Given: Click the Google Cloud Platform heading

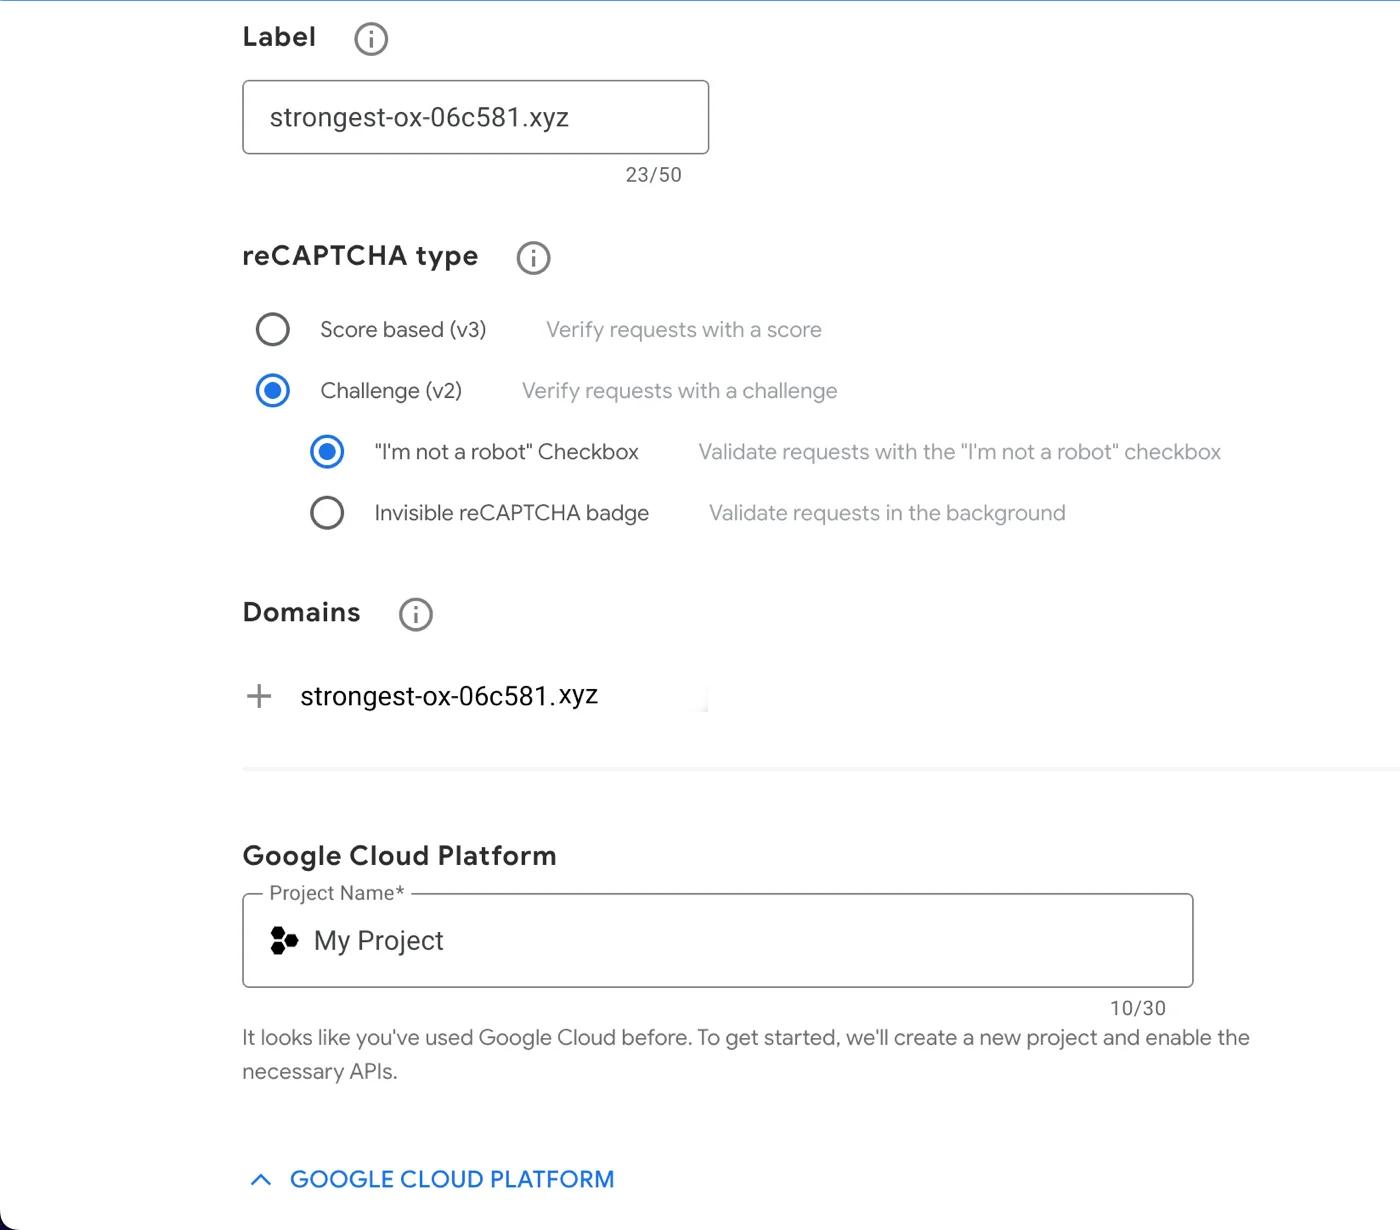Looking at the screenshot, I should click(400, 856).
